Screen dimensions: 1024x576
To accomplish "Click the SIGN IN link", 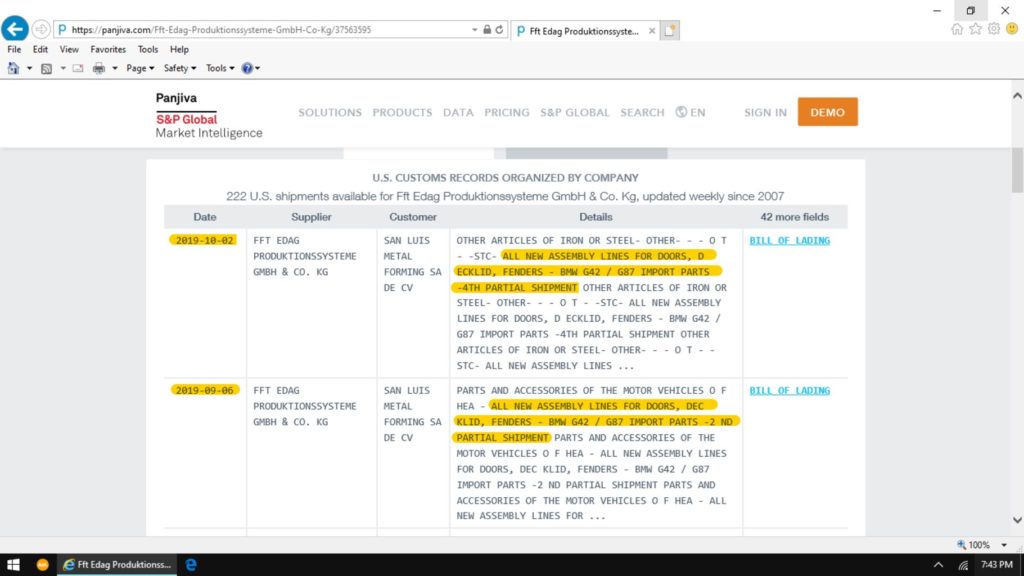I will [x=765, y=112].
